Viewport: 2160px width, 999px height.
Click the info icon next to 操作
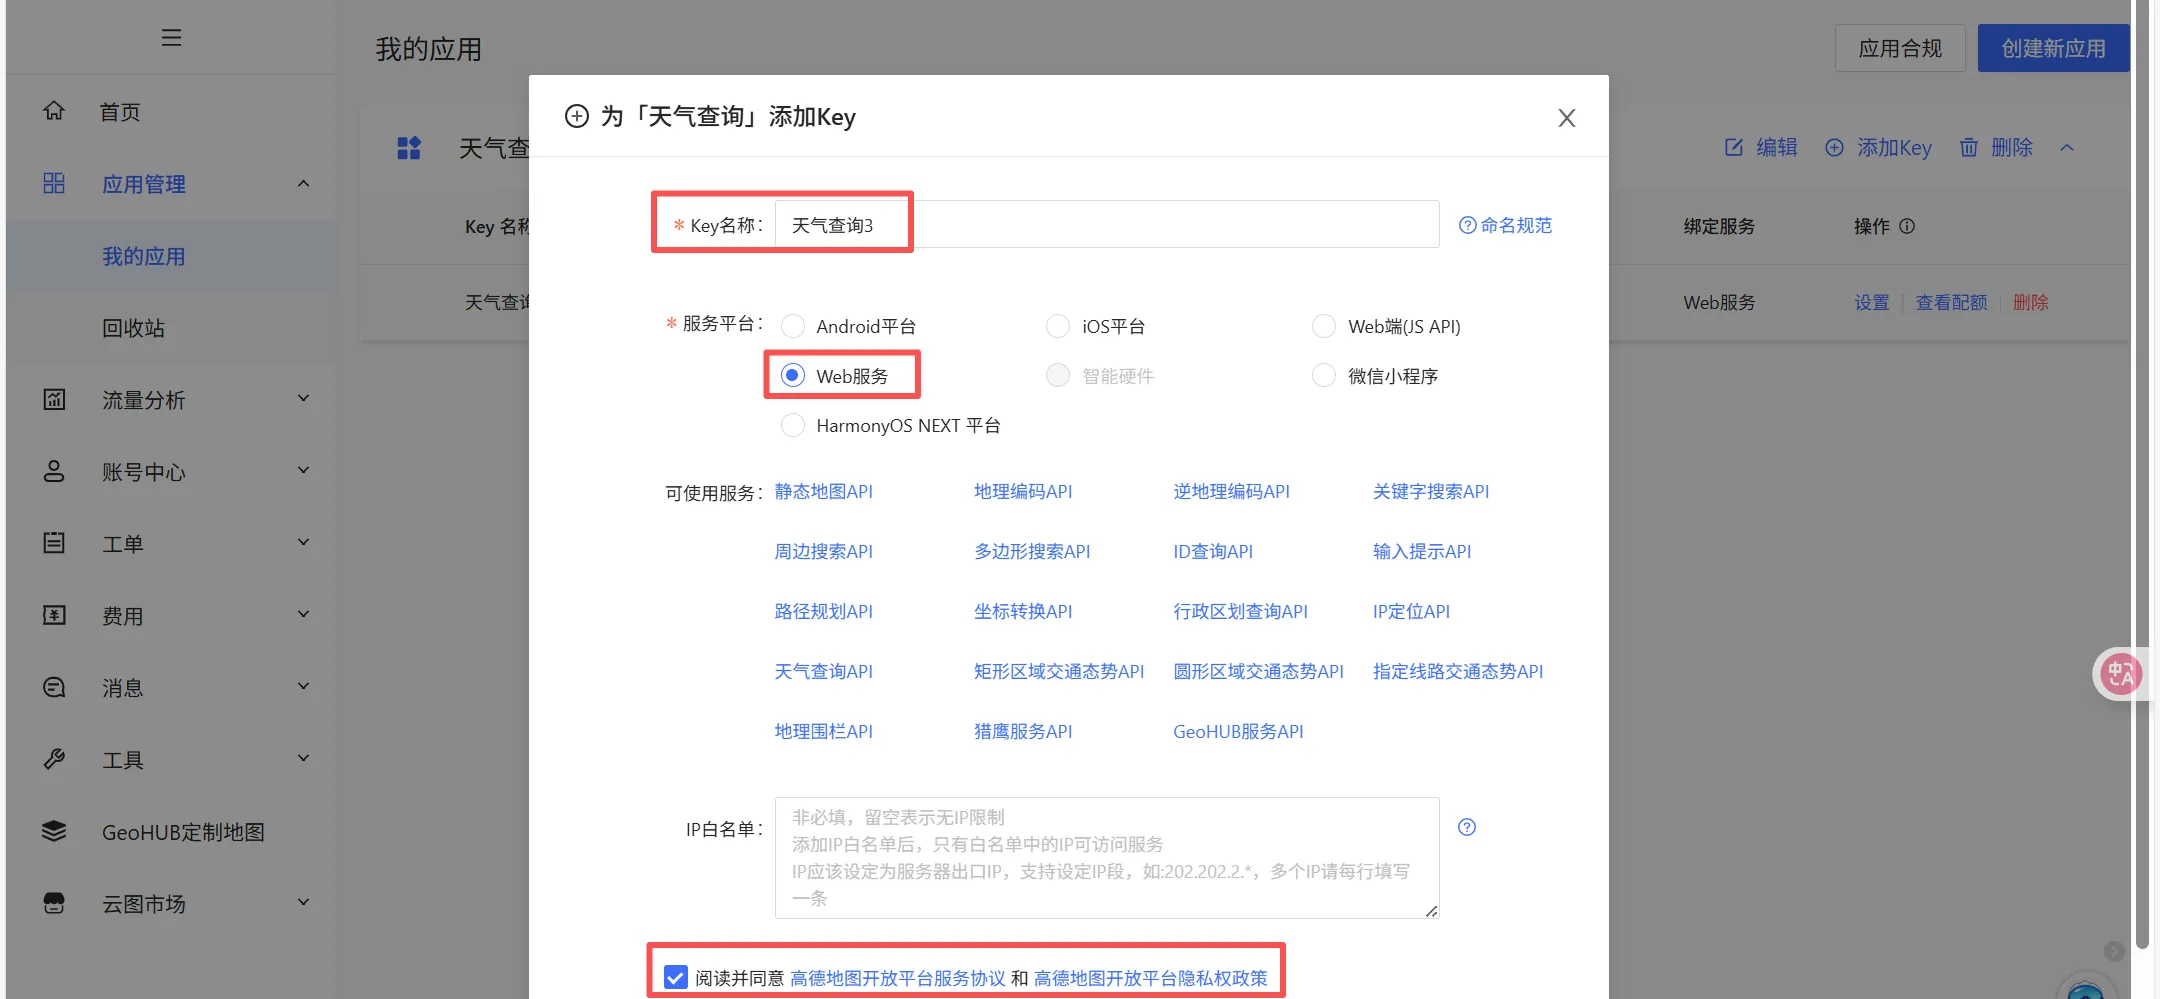1907,226
